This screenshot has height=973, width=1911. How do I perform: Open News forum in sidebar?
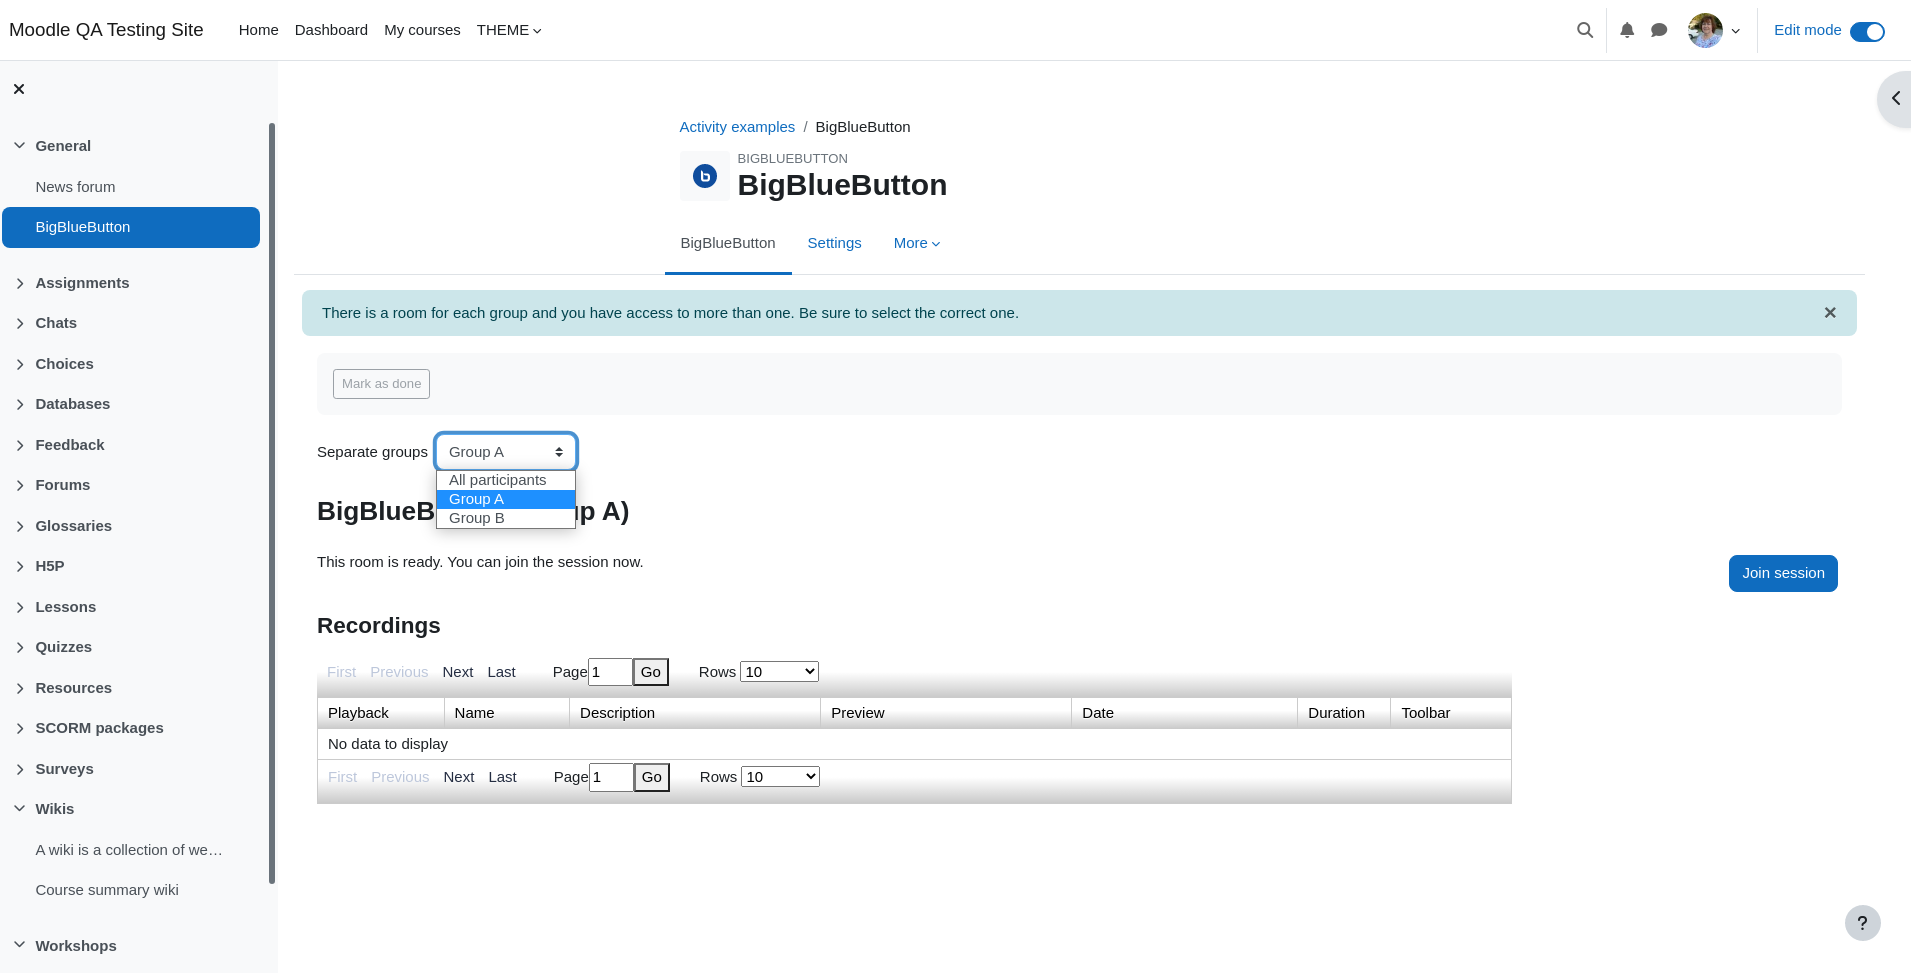coord(75,187)
